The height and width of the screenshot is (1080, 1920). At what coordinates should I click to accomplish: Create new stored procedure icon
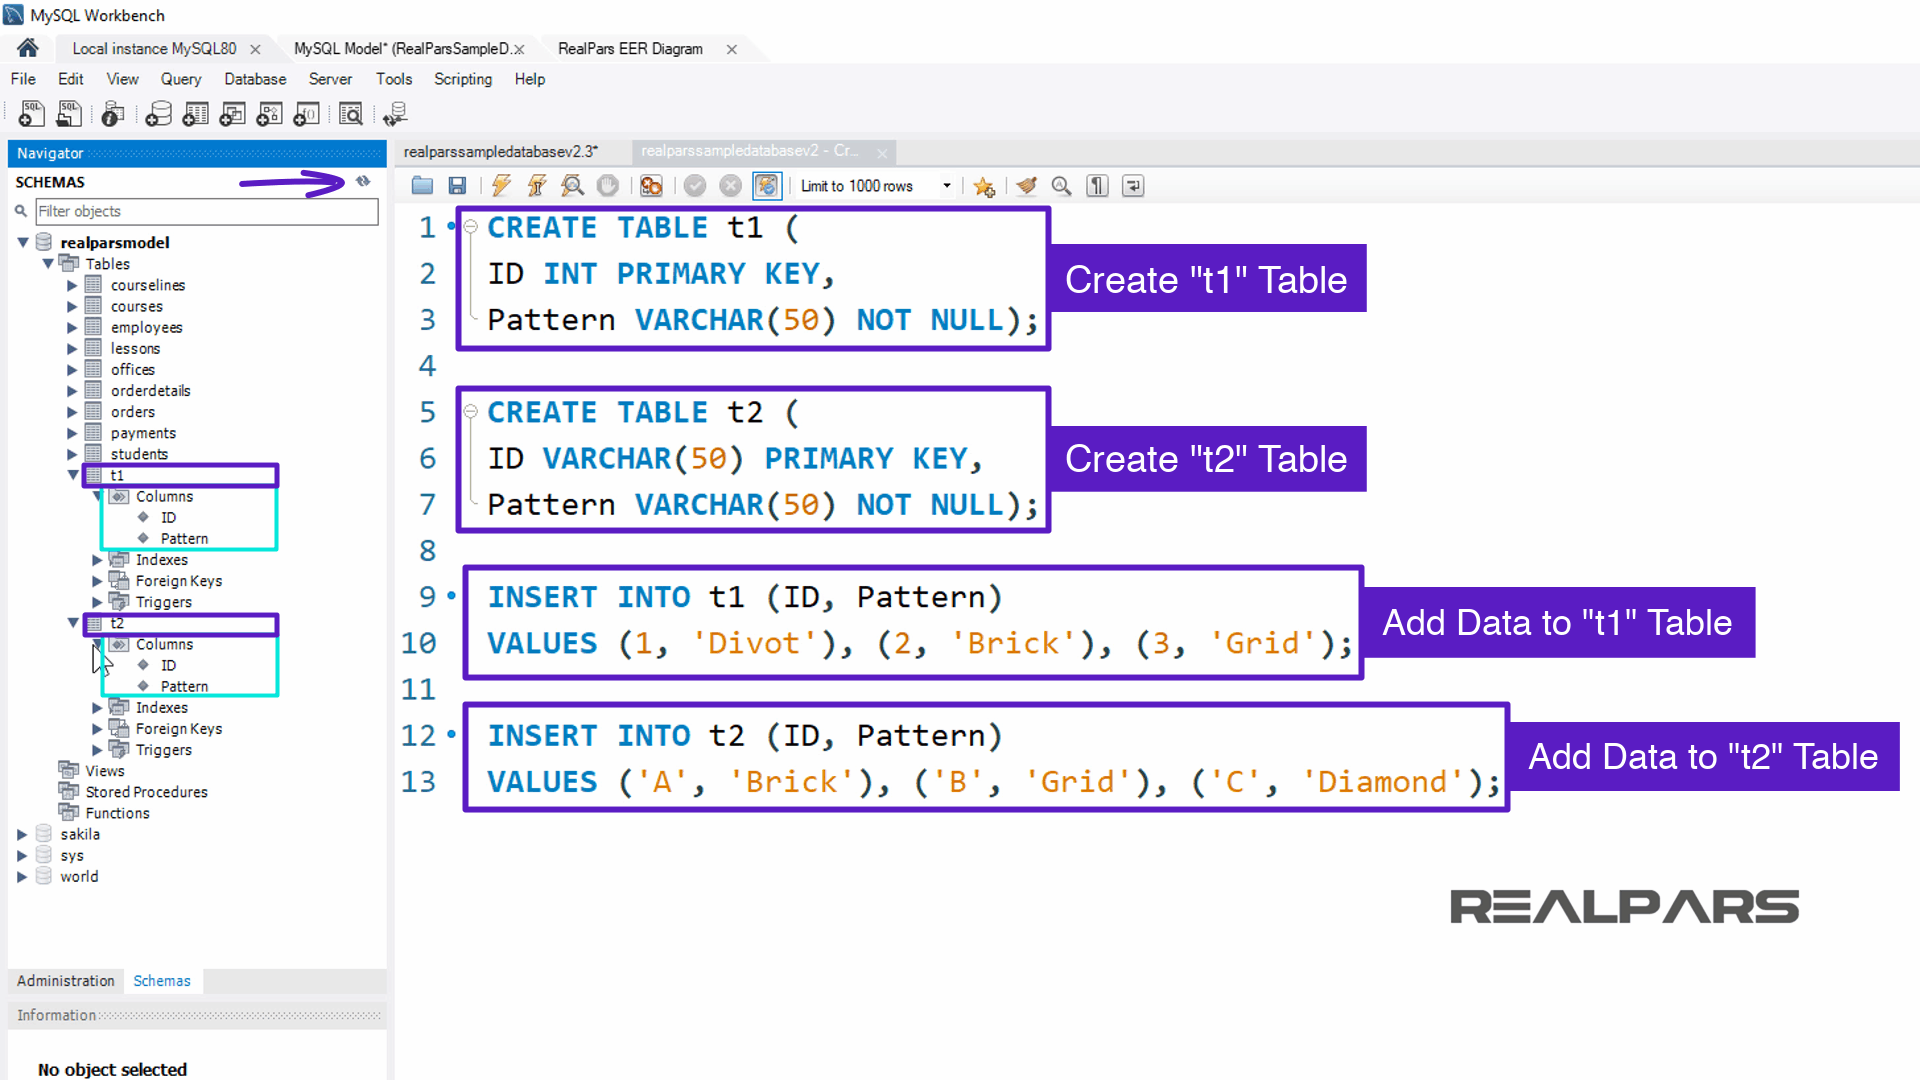[269, 114]
